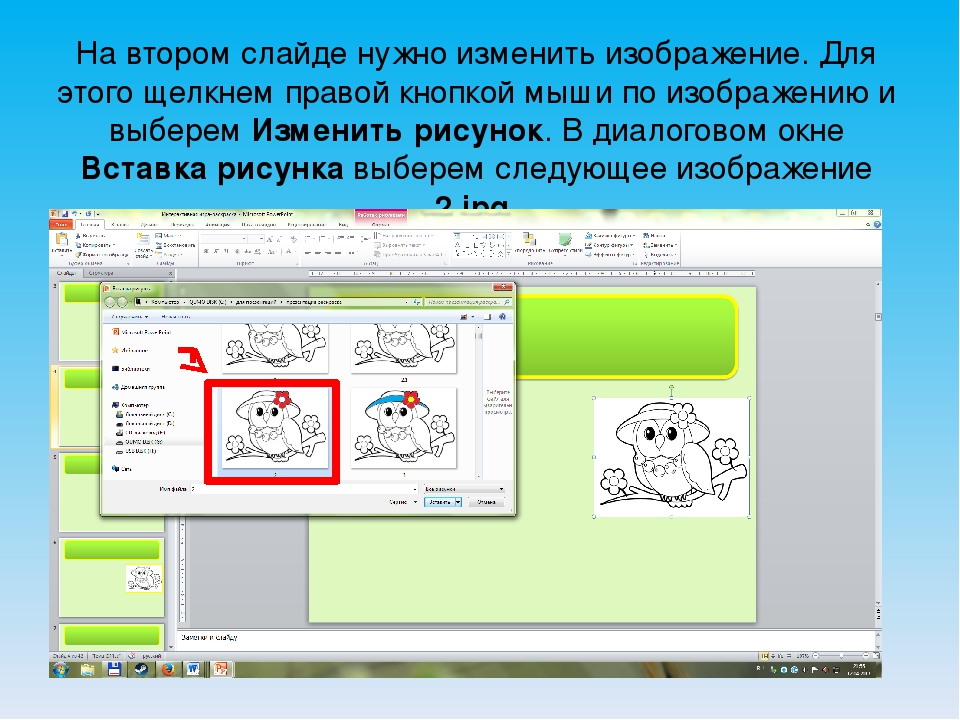960x720 pixels.
Task: Open the Tools (Сервис) dropdown in the dialog
Action: (x=403, y=502)
